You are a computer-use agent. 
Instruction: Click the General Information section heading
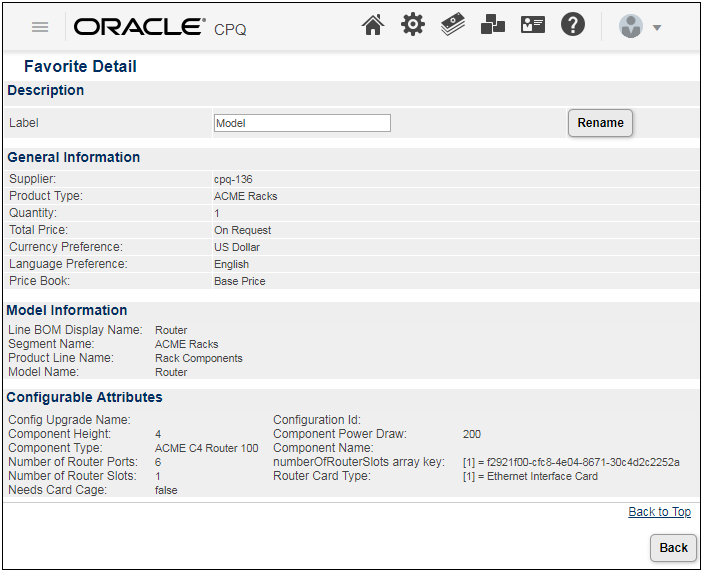[74, 157]
